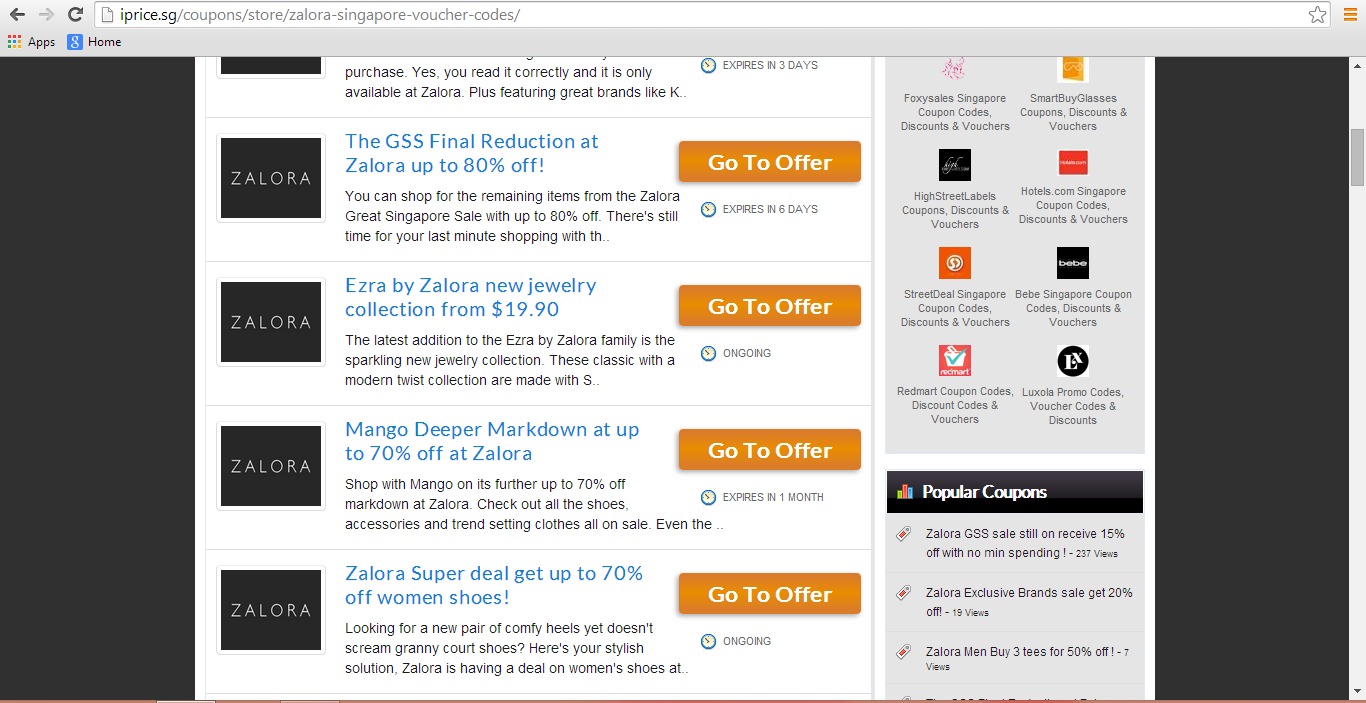The image size is (1366, 703).
Task: Click the HighStreetLabels store logo
Action: [x=955, y=165]
